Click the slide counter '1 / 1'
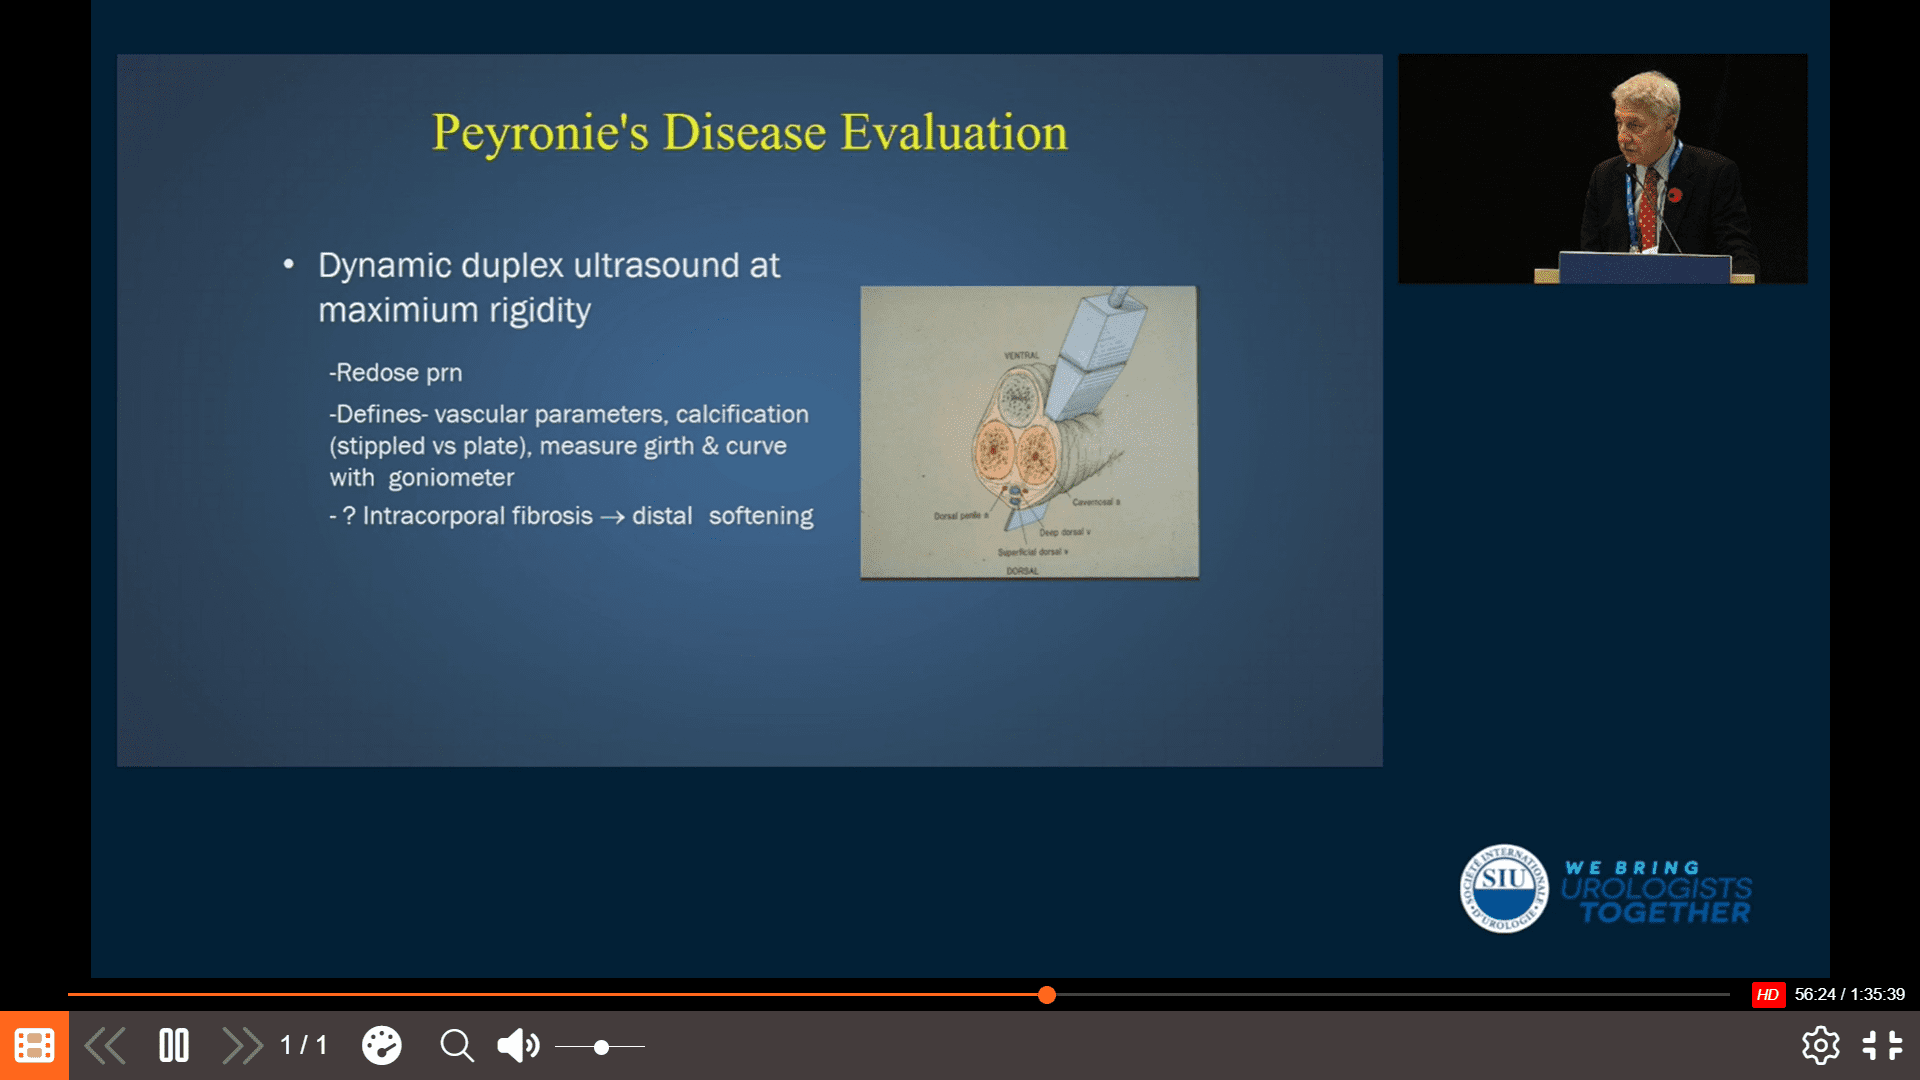This screenshot has width=1920, height=1080. pyautogui.click(x=304, y=1046)
